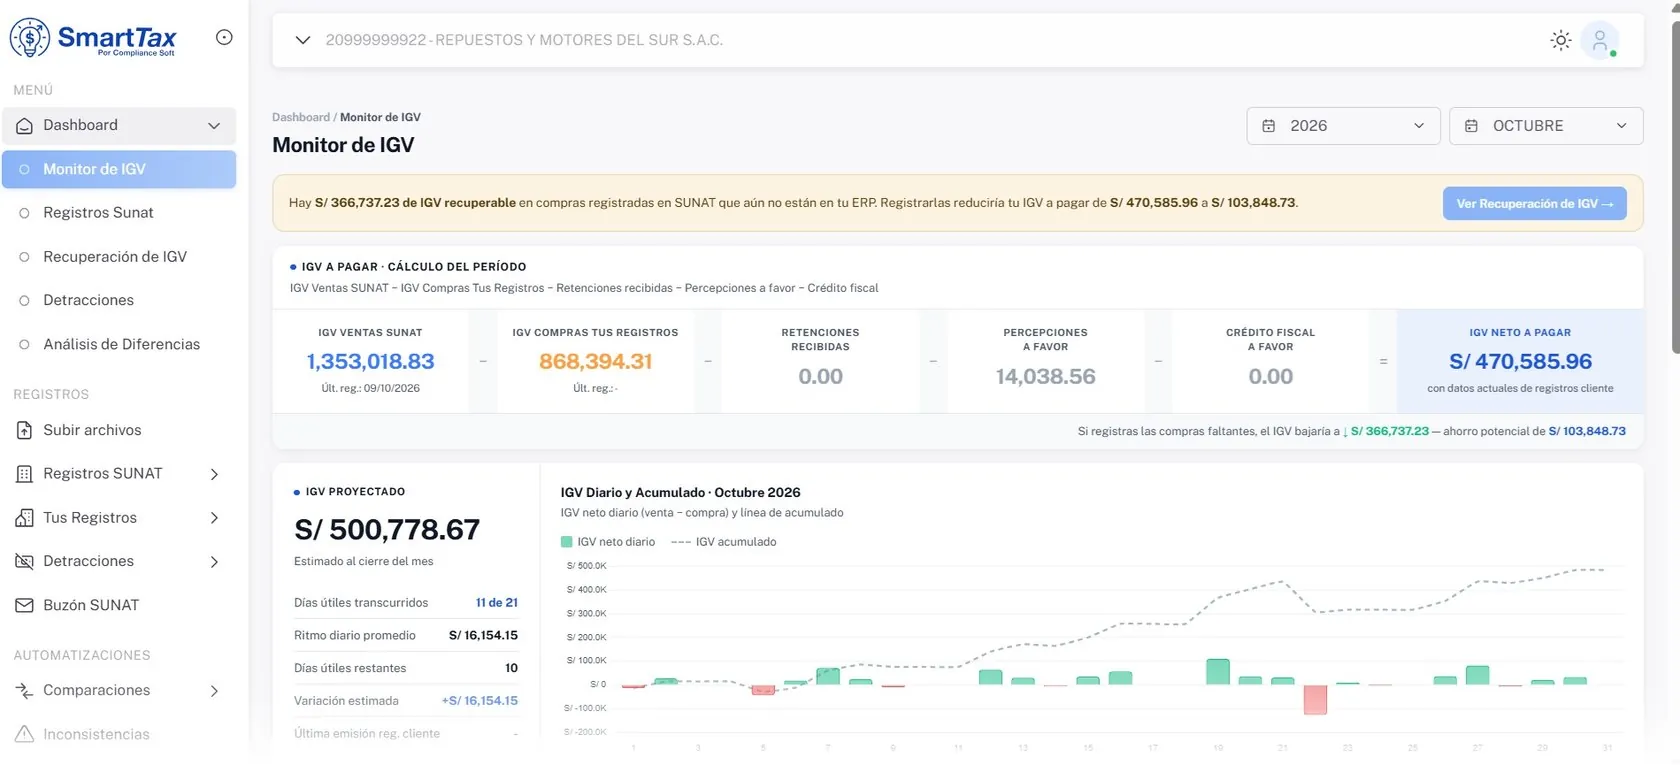Expand the Detracciones submenu arrow under Registros
The image size is (1680, 765).
[x=214, y=562]
